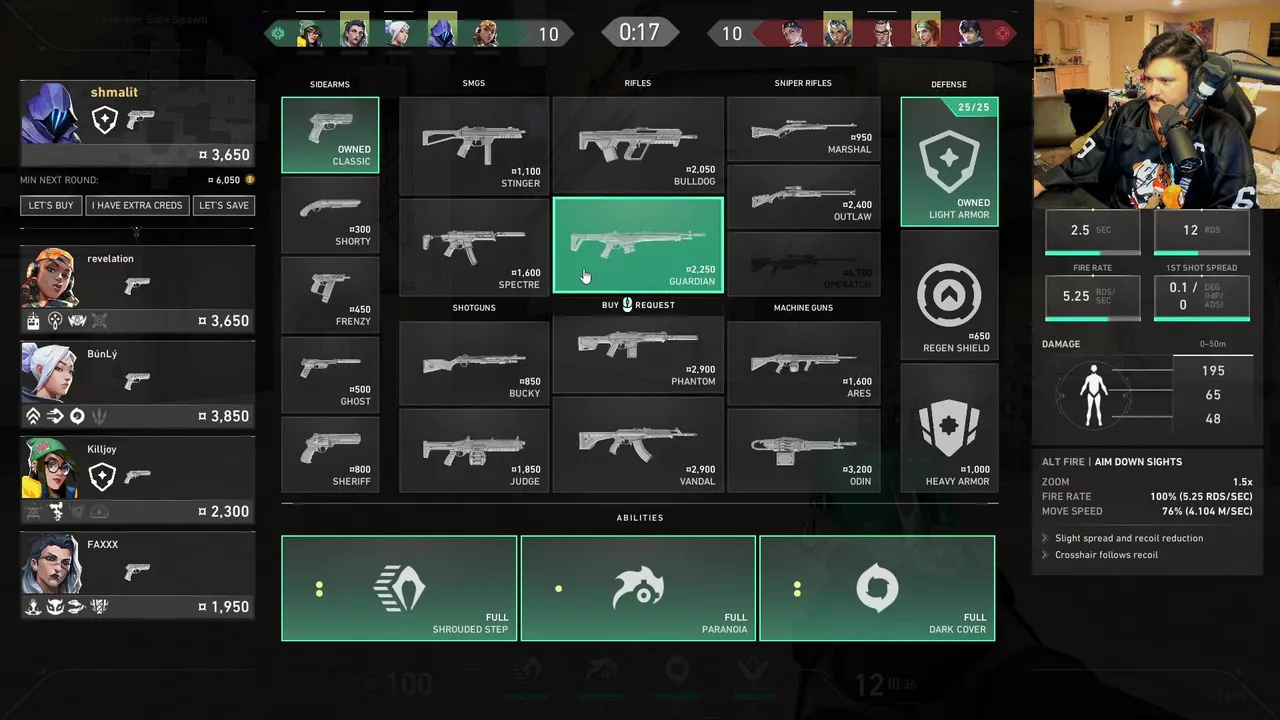Select teammate FAXXX's portrait
This screenshot has width=1280, height=720.
click(x=50, y=564)
